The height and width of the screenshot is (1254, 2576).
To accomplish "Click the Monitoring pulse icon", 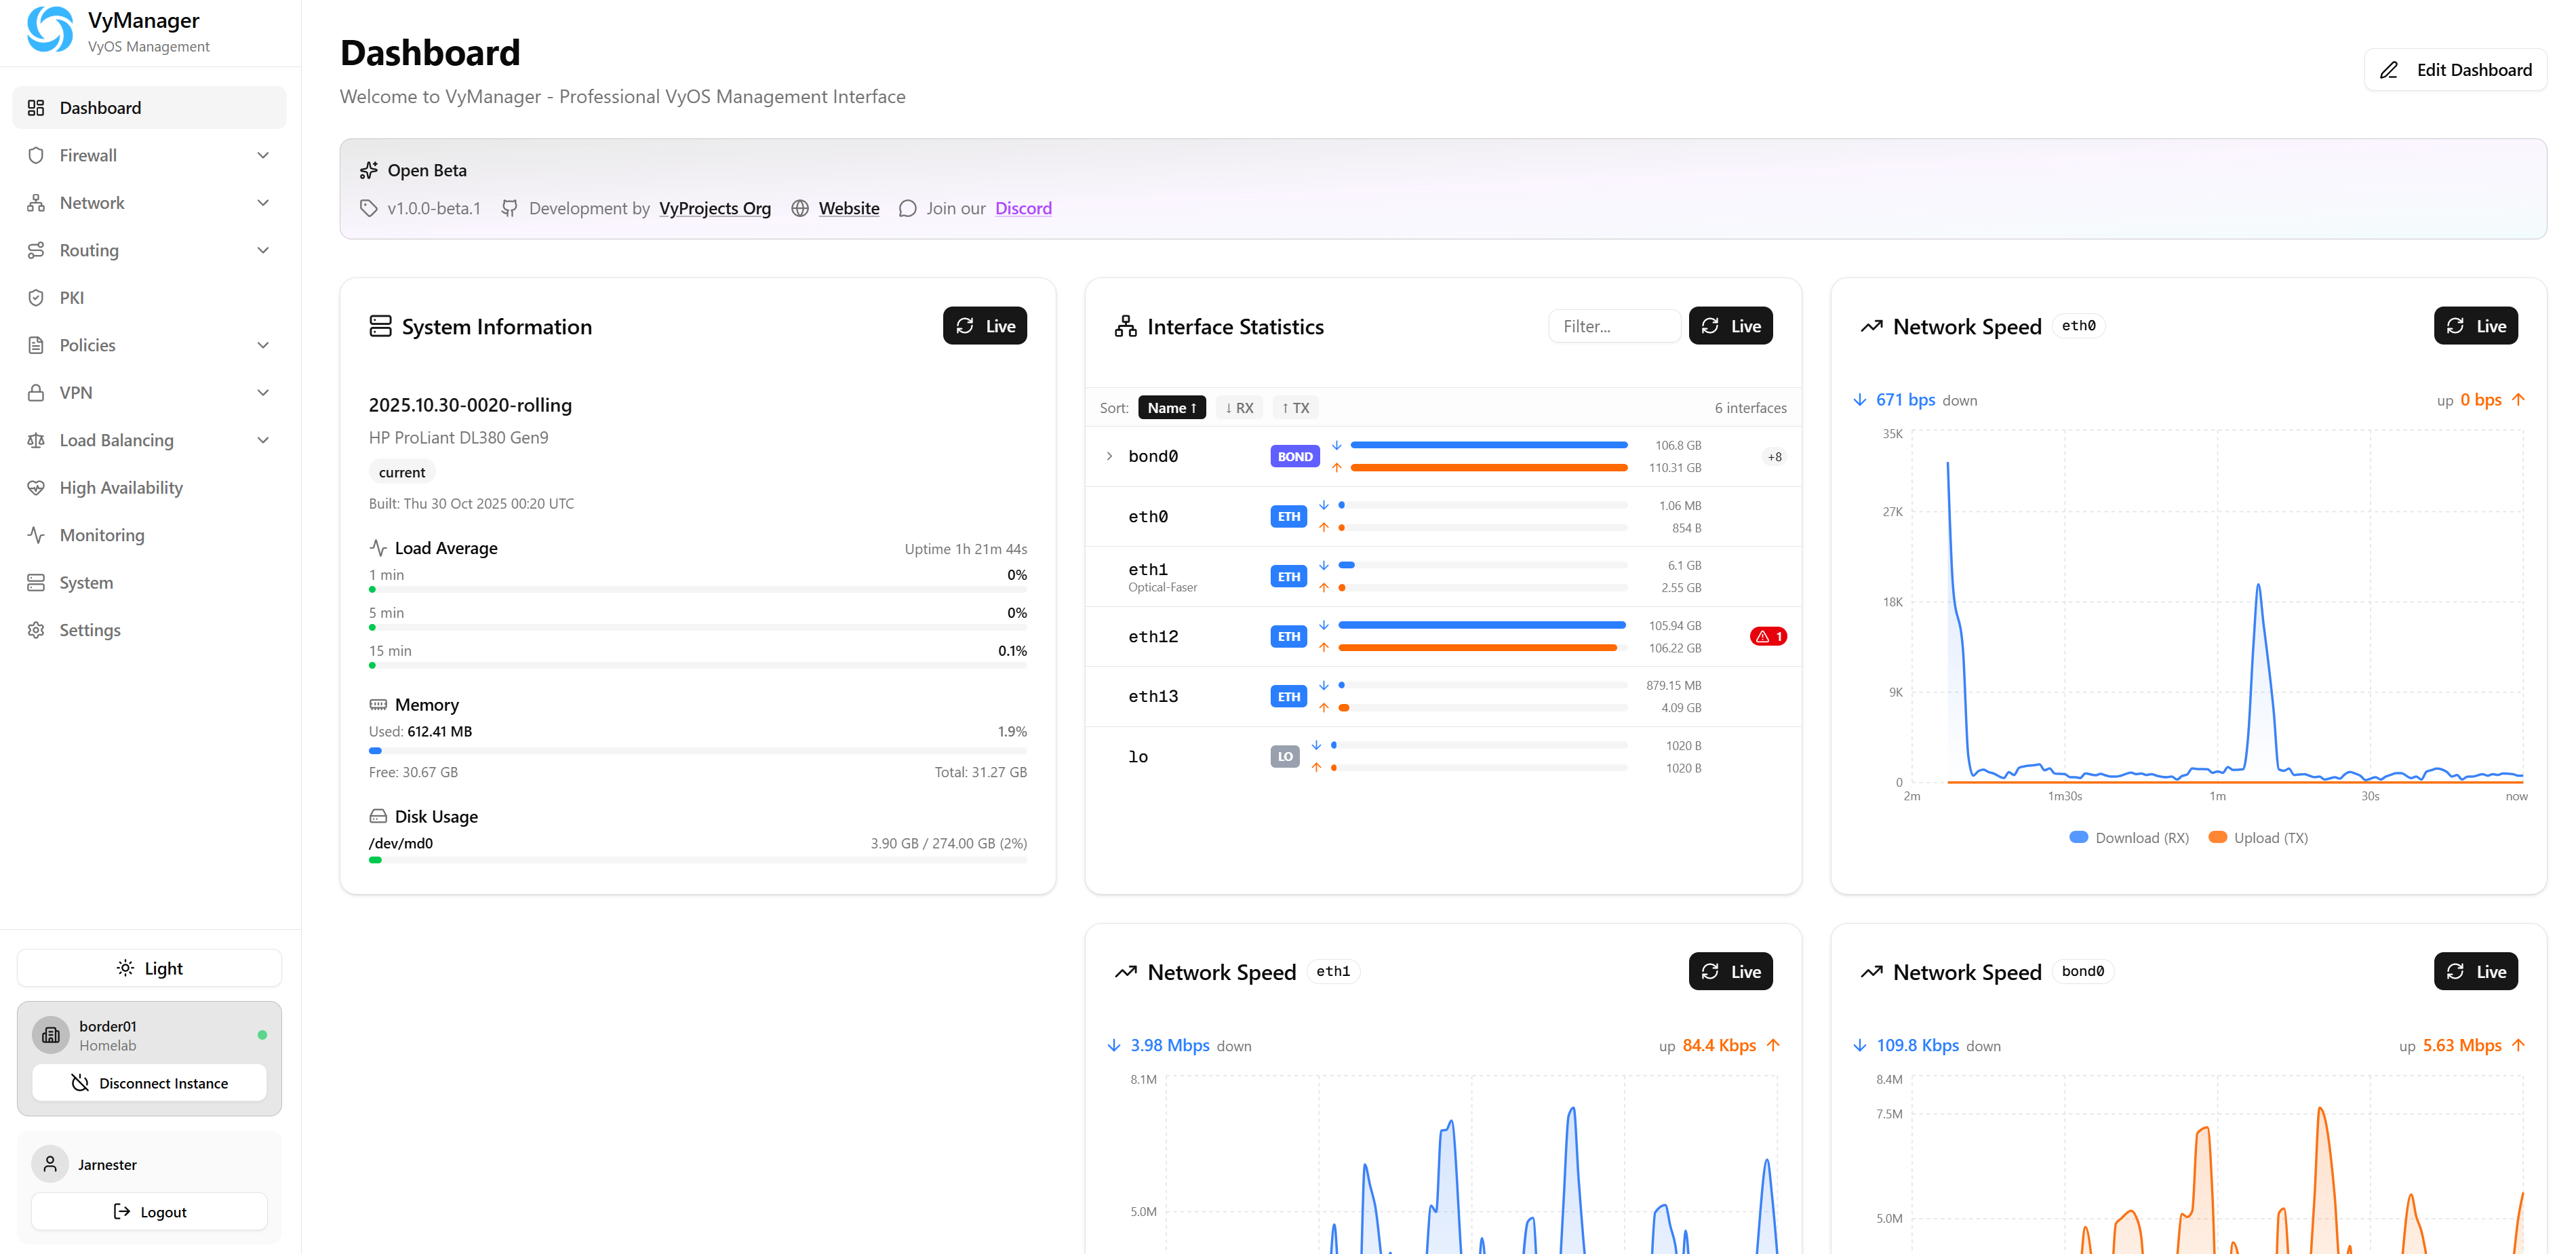I will click(x=36, y=535).
